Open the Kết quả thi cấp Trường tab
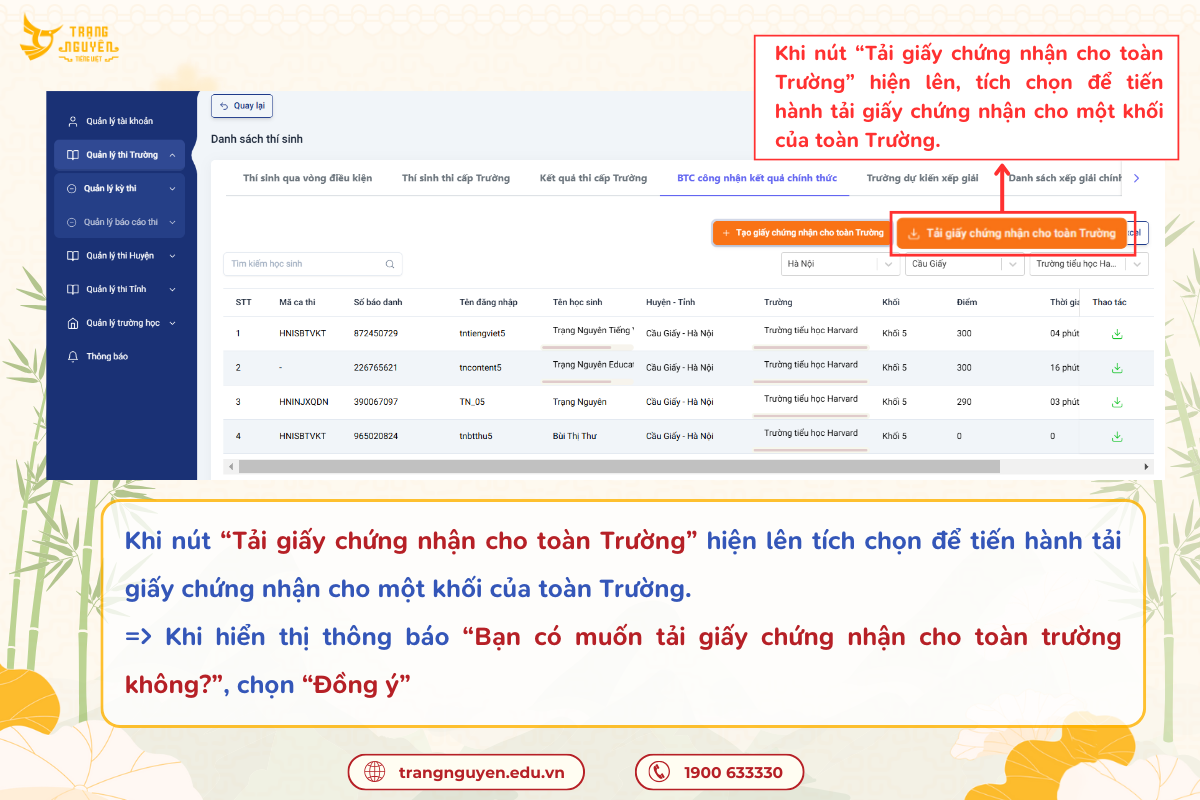1200x800 pixels. [x=593, y=178]
